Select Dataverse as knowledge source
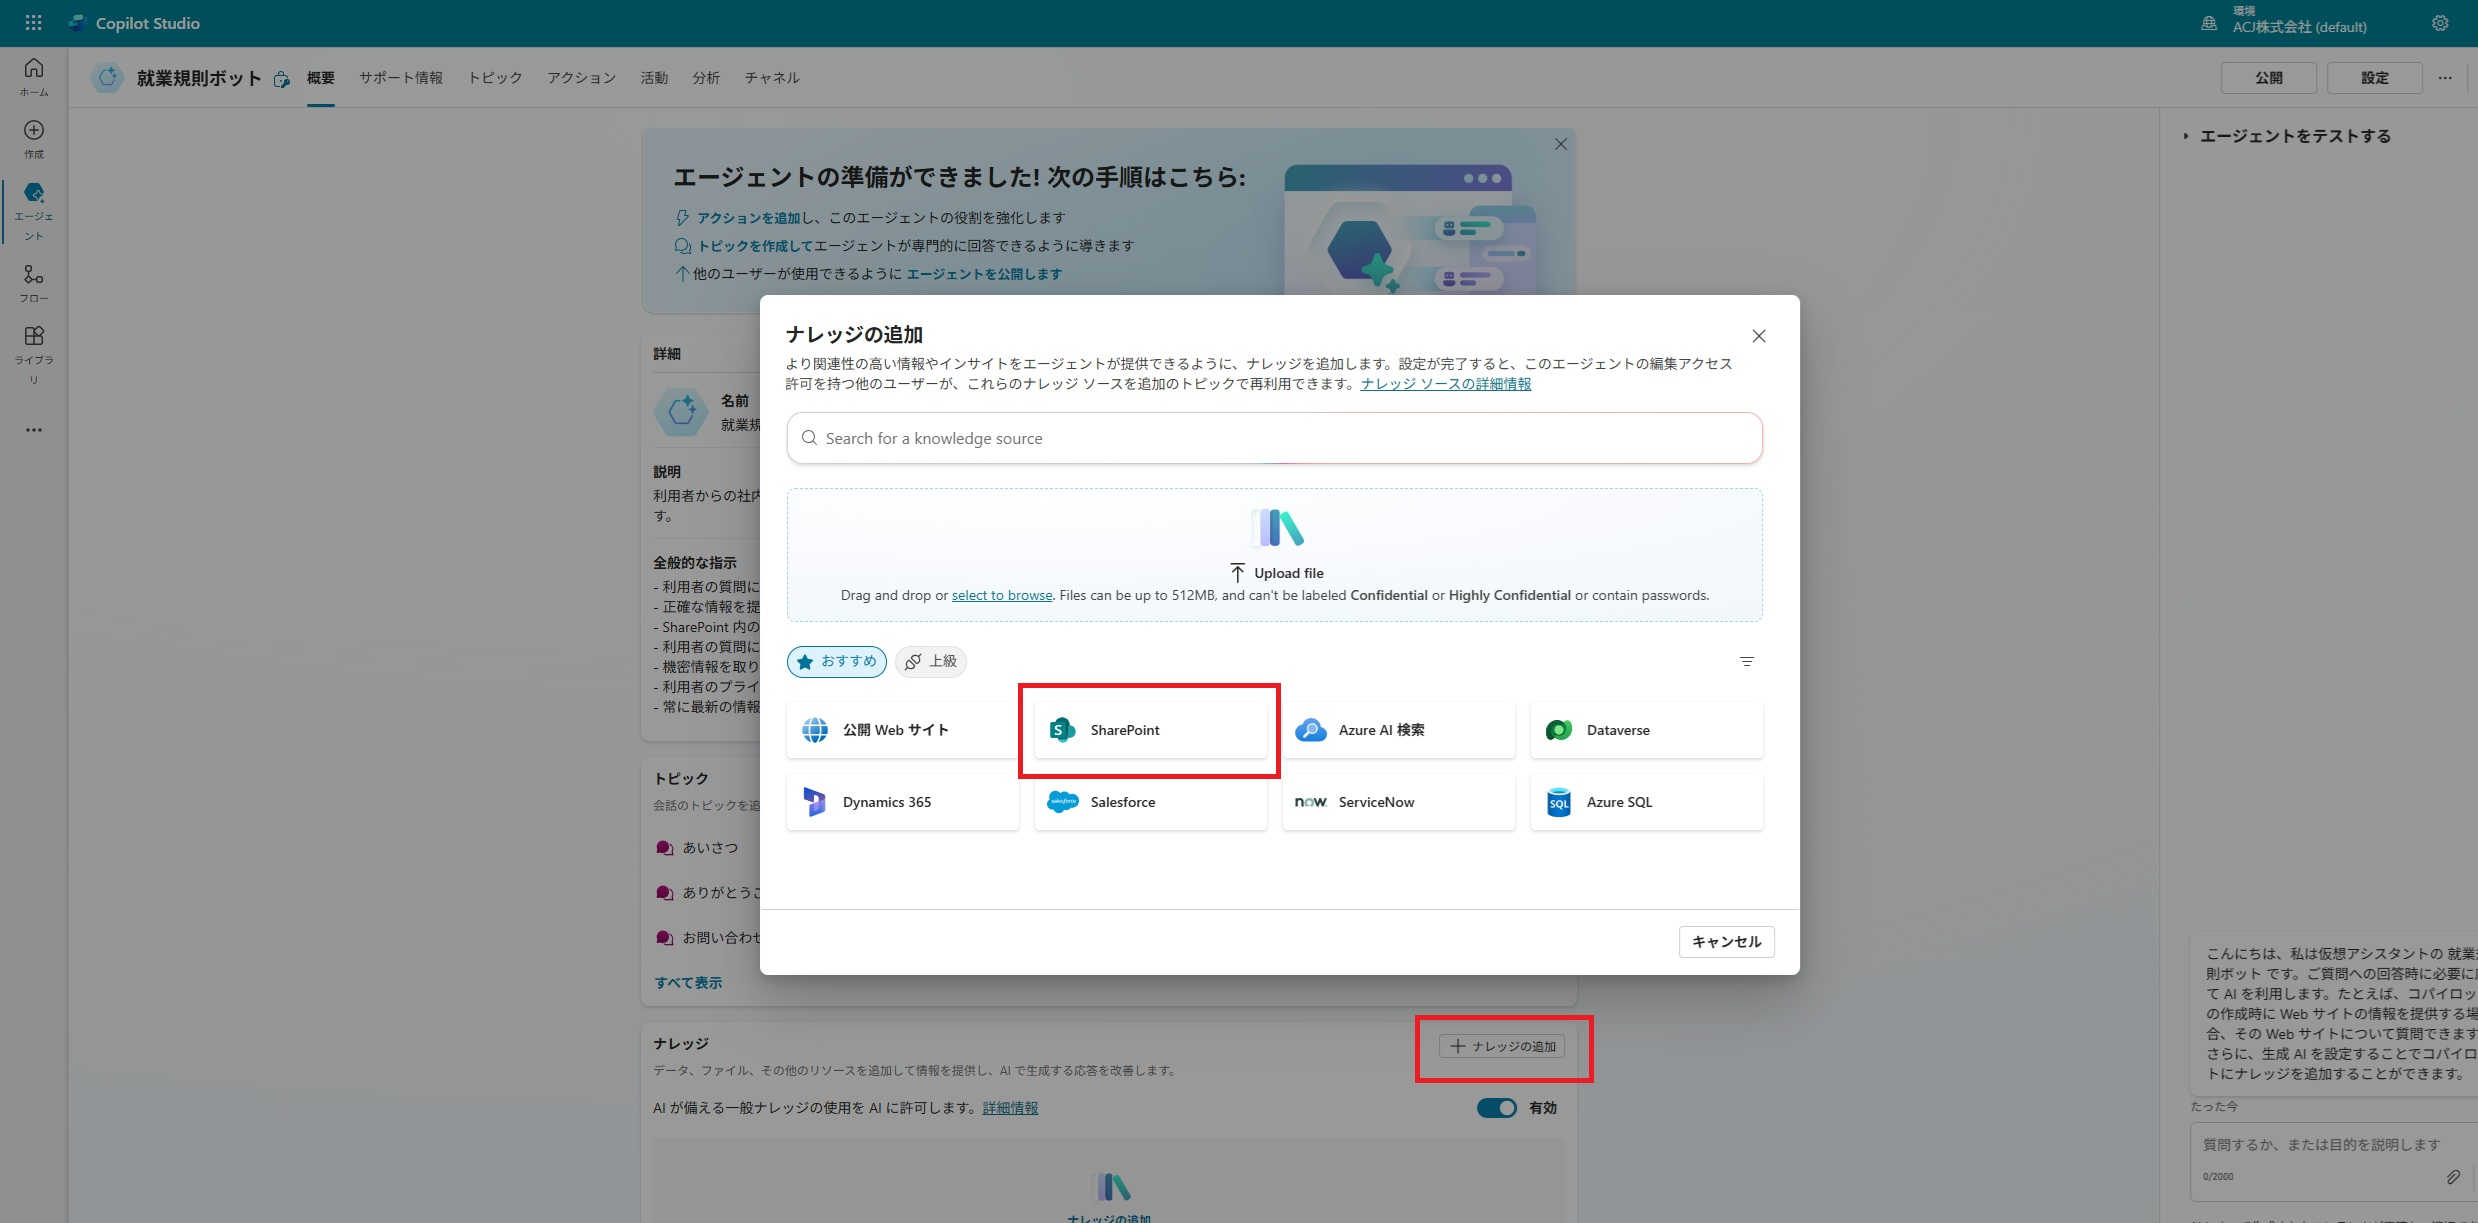2478x1223 pixels. [1646, 730]
